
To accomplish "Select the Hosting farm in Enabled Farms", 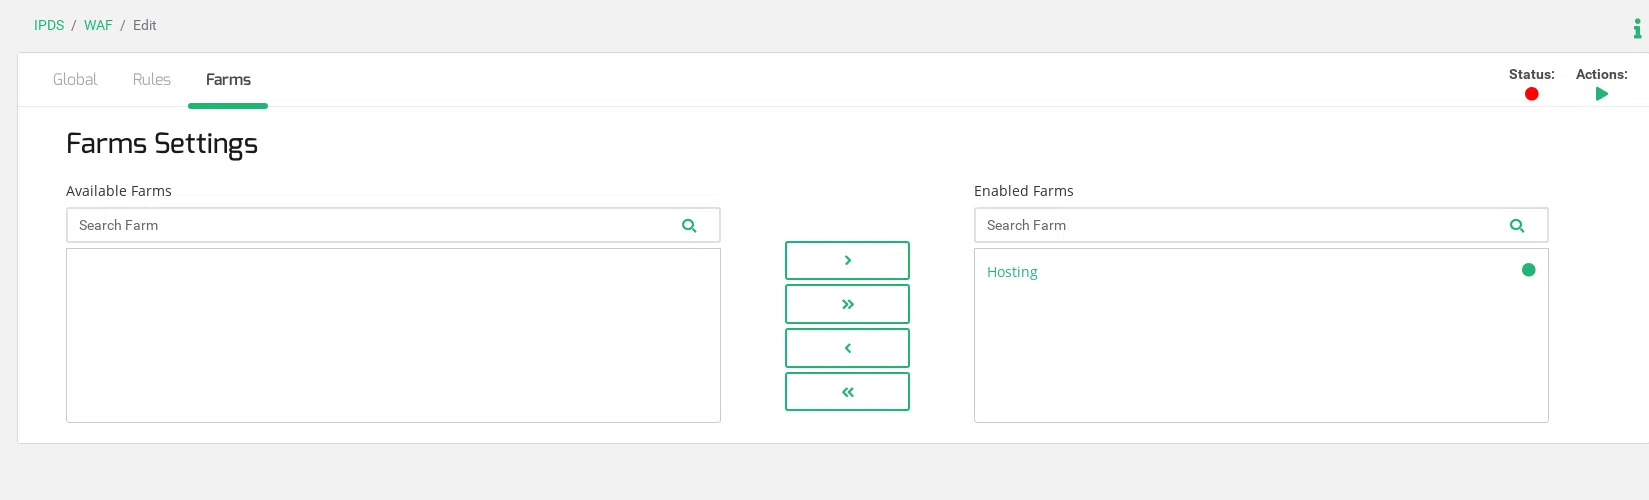I will click(x=1012, y=272).
